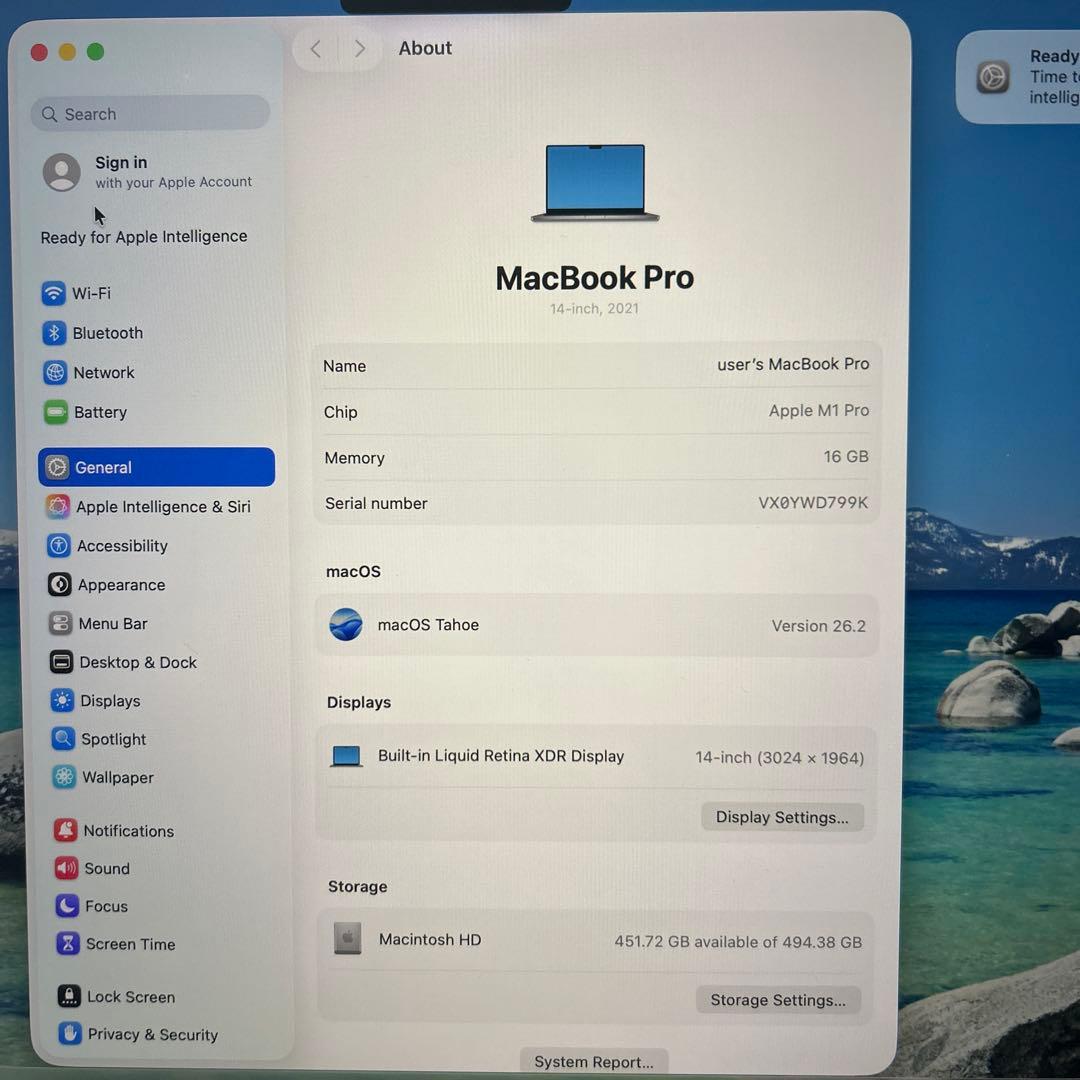Select the Appearance sidebar icon
This screenshot has height=1080, width=1080.
(x=121, y=585)
